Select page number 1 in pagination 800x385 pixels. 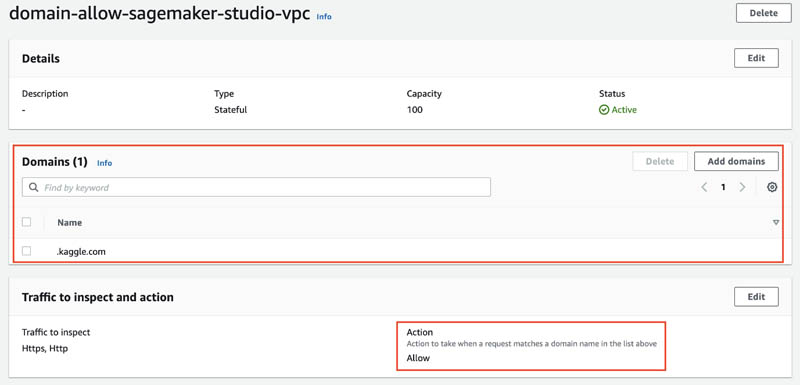723,187
